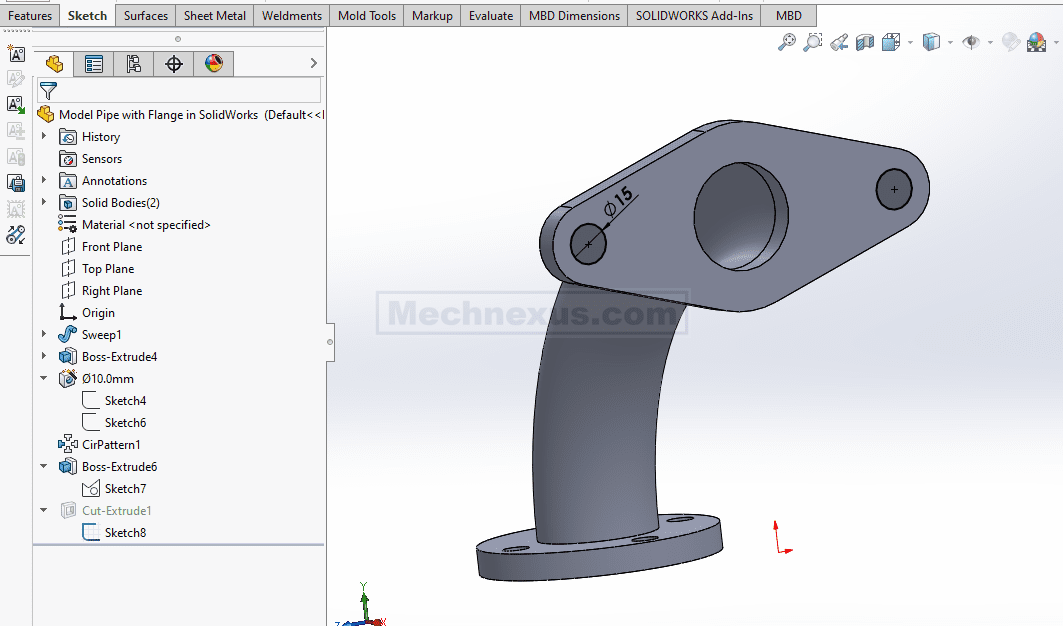
Task: Expand the Sweep1 feature arrow
Action: click(44, 334)
